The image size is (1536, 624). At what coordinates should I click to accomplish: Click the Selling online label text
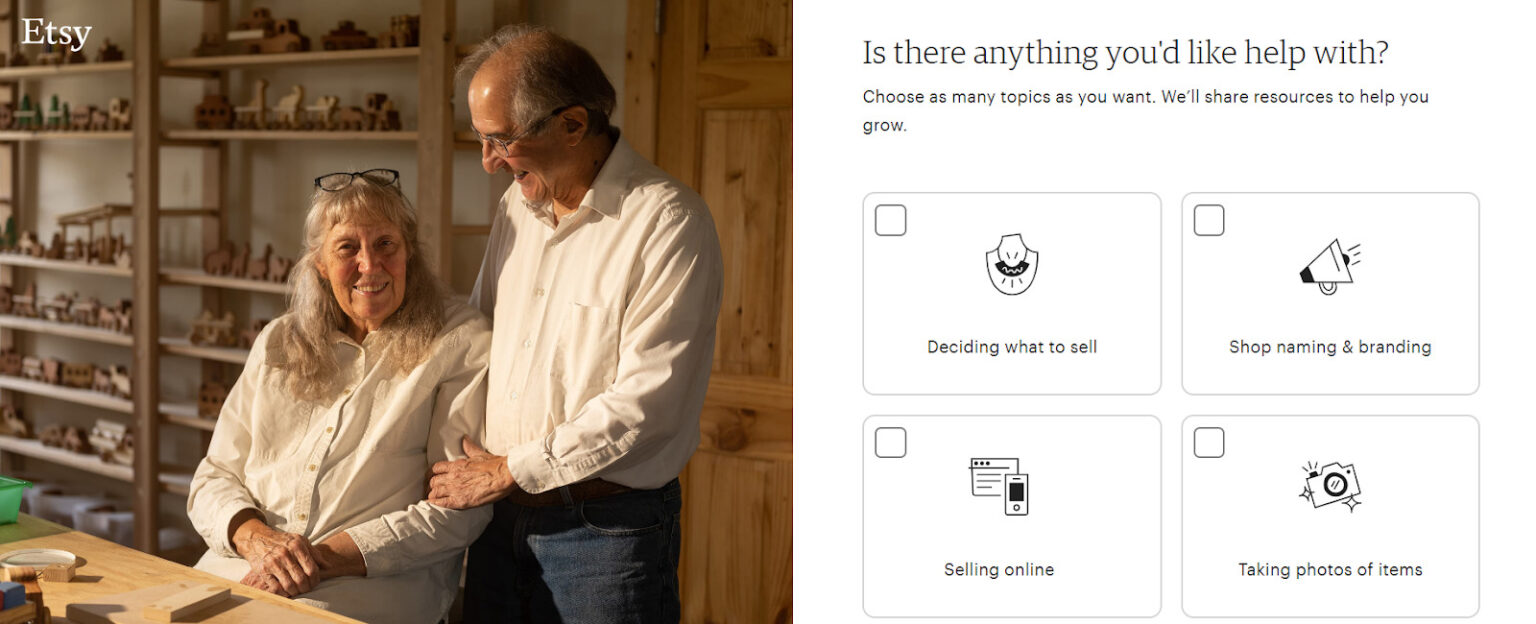point(997,569)
